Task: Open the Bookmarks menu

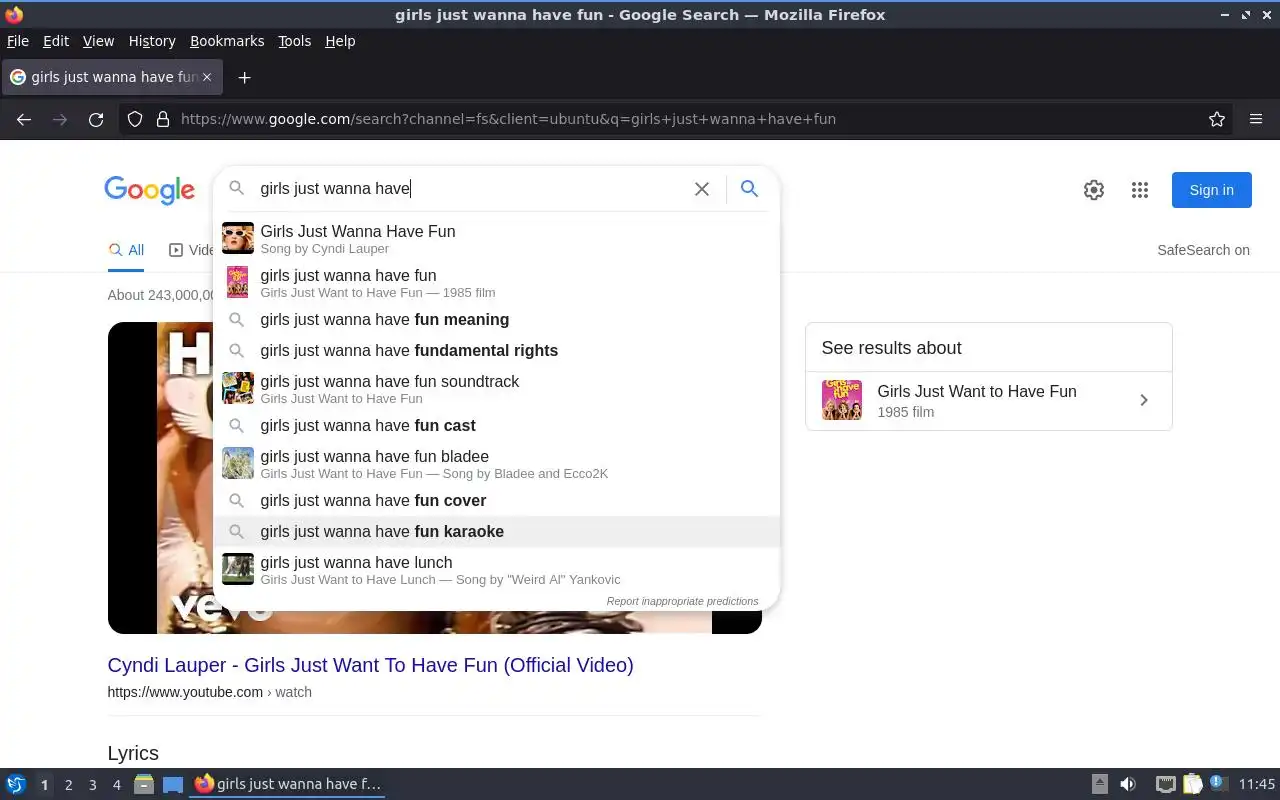Action: [x=227, y=41]
